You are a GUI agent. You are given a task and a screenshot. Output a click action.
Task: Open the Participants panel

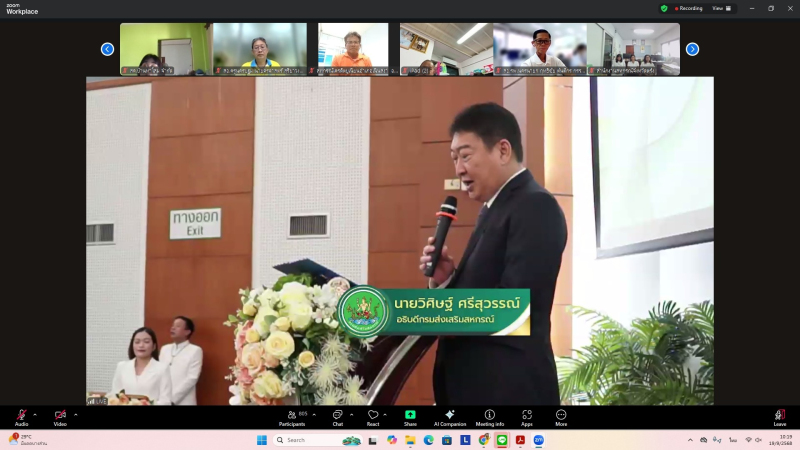pyautogui.click(x=292, y=416)
